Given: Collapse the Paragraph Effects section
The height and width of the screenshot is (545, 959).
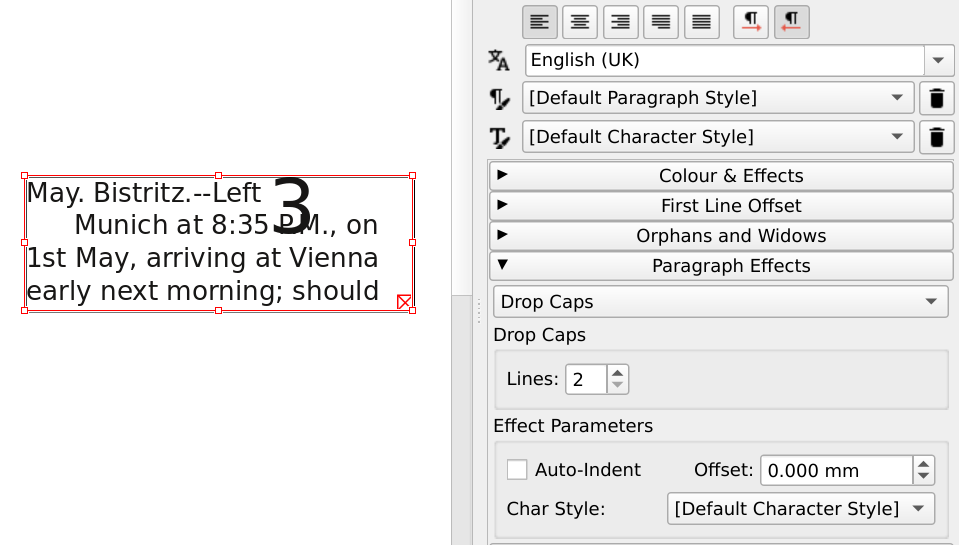Looking at the screenshot, I should [721, 266].
